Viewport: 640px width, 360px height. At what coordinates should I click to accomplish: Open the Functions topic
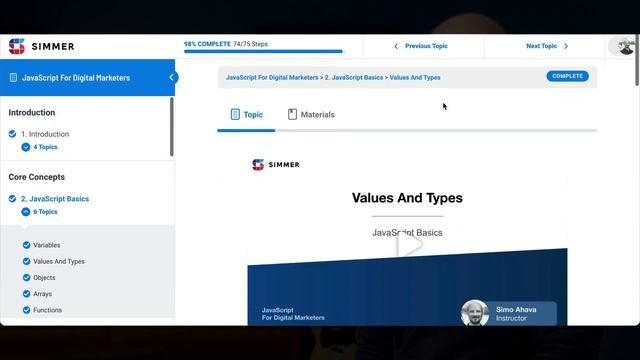(x=47, y=310)
